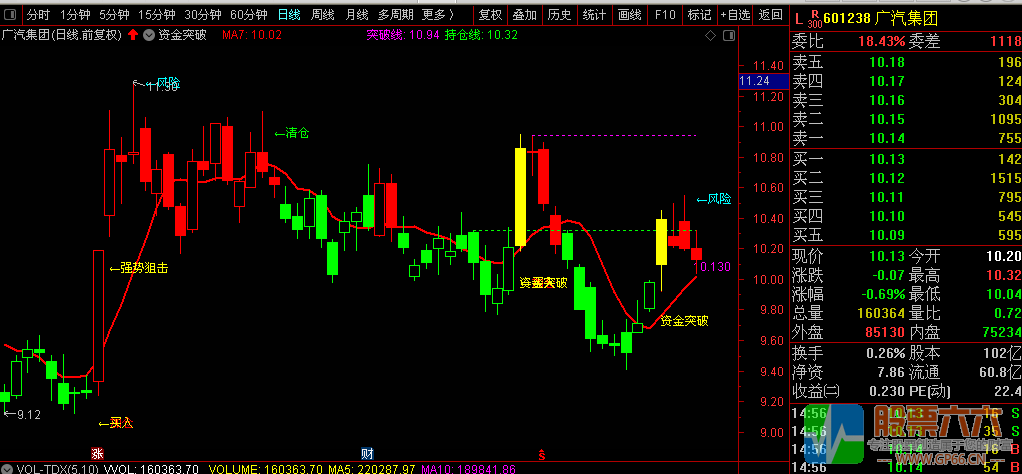This screenshot has width=1022, height=474.
Task: Click the 财 financial marker at the chart bottom
Action: [368, 454]
